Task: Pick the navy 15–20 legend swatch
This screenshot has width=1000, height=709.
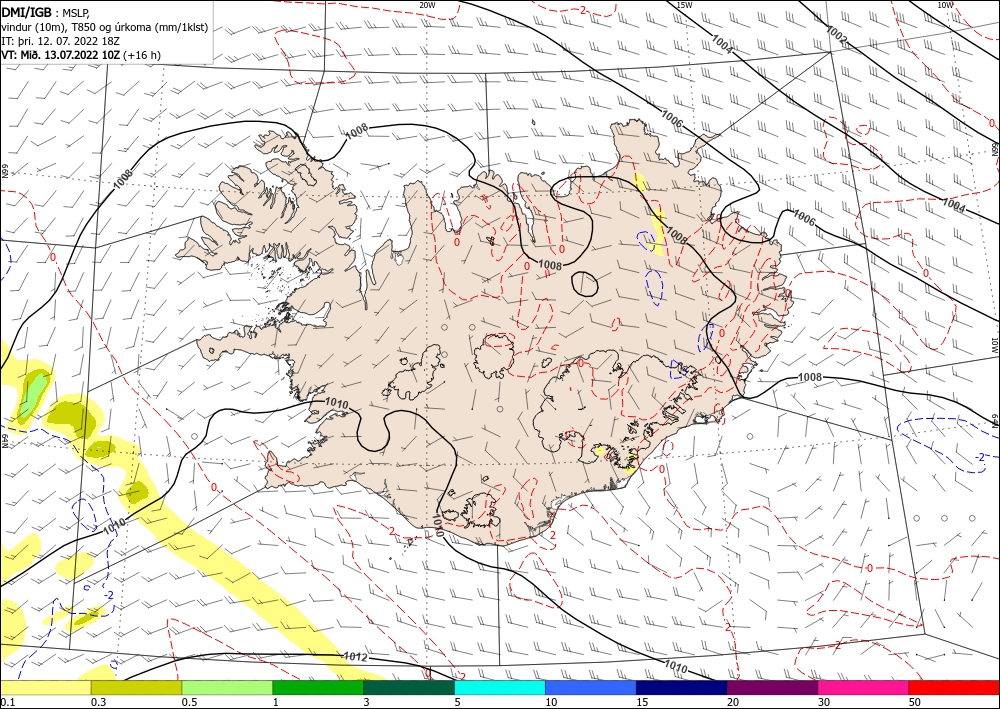Action: click(682, 687)
